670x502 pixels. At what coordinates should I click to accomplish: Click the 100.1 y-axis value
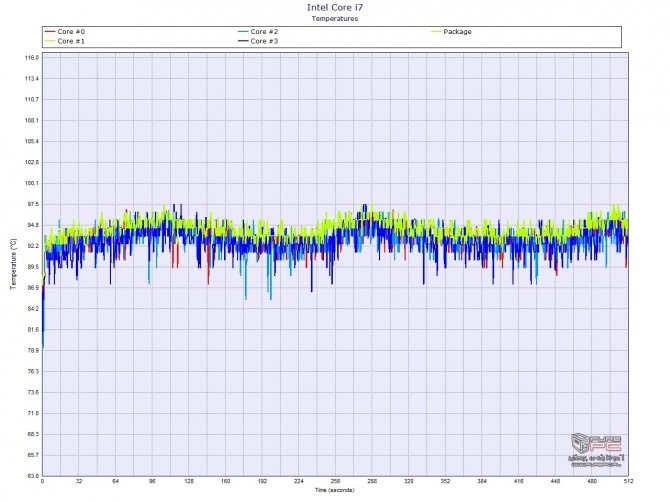(32, 183)
